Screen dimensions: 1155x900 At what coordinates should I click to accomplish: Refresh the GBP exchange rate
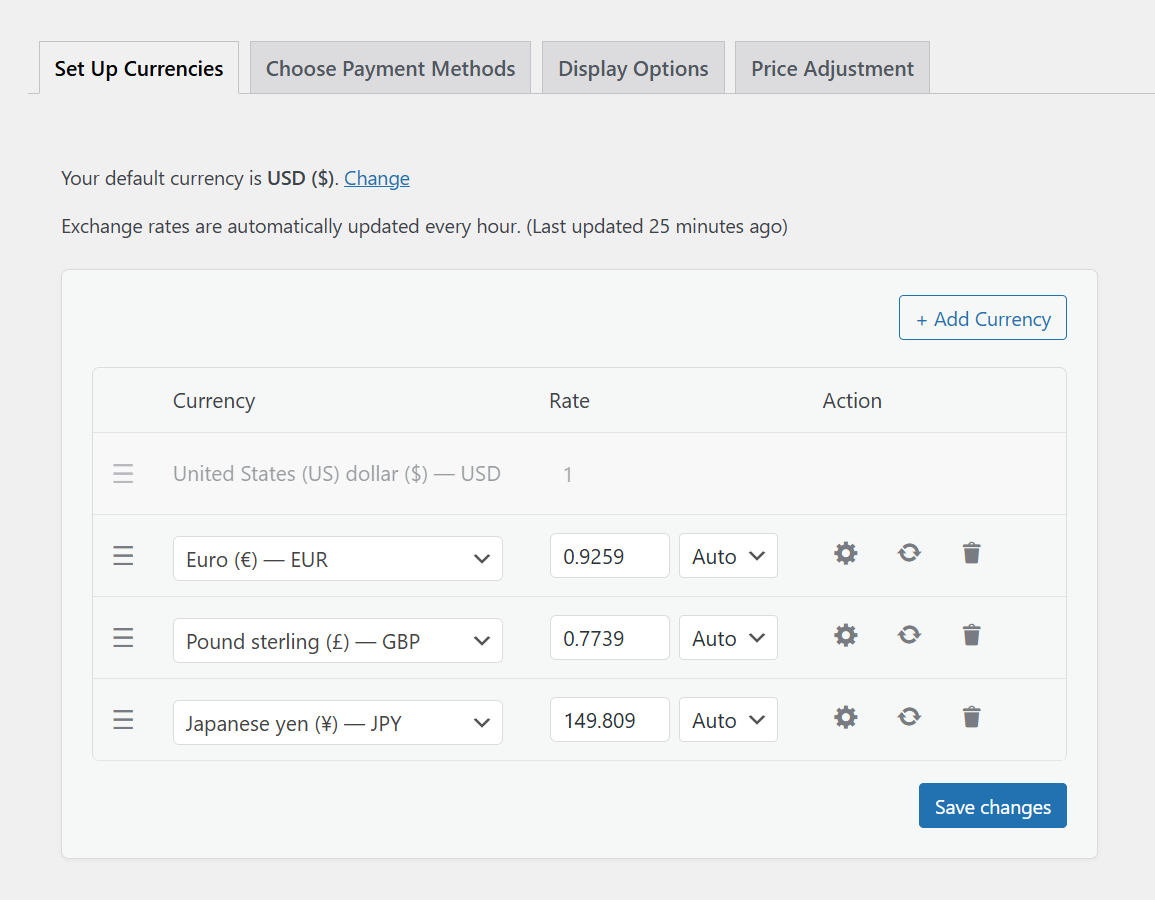point(909,635)
